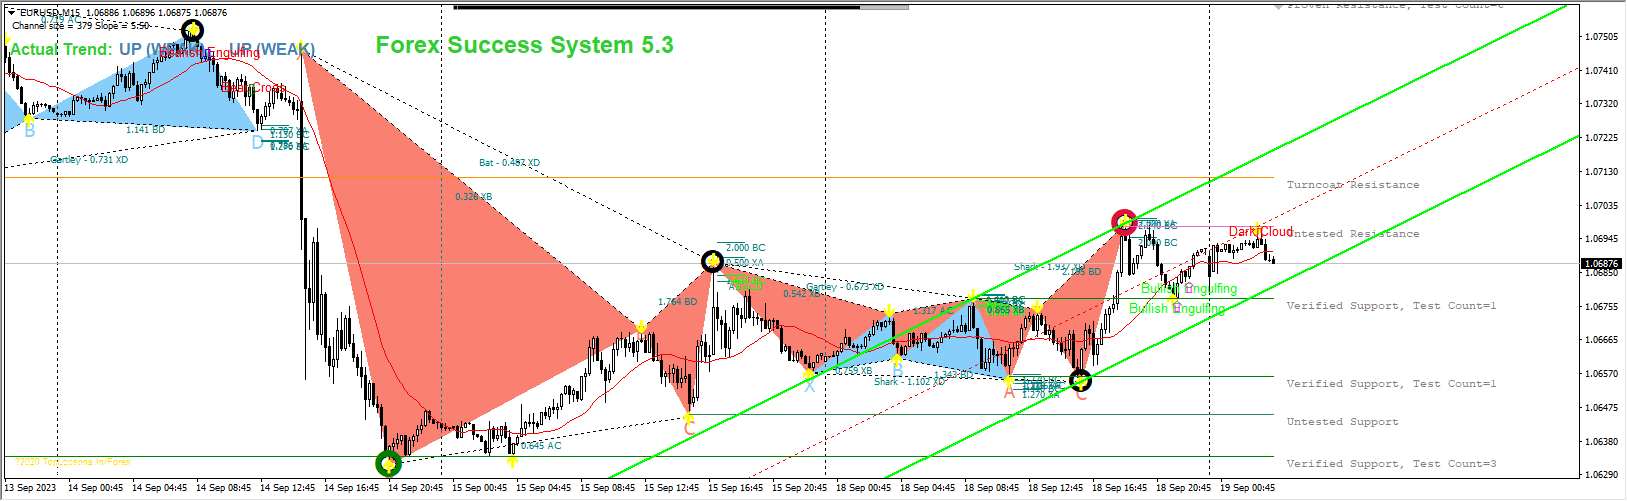Click Verified Support, Test Count=3 label
The image size is (1627, 501).
click(x=1391, y=464)
